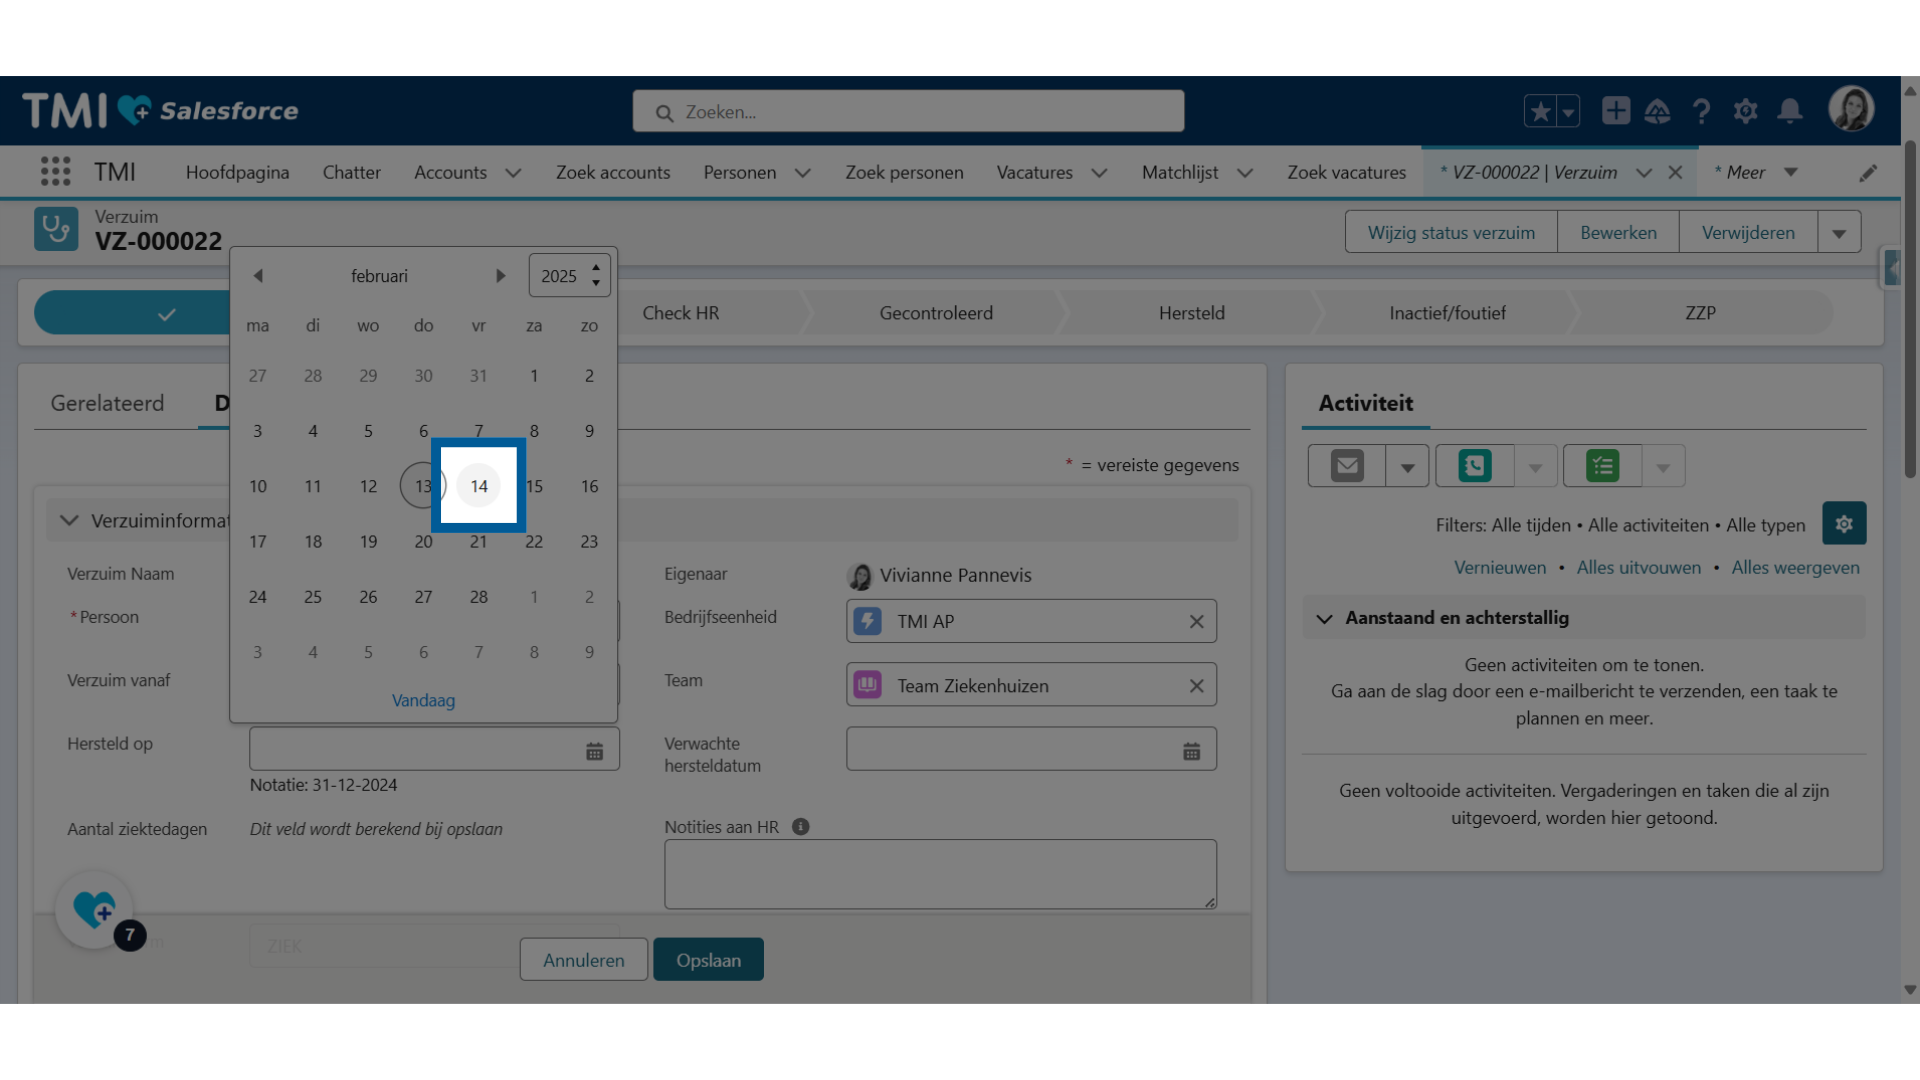The width and height of the screenshot is (1920, 1080).
Task: Open the global actions plus icon
Action: coord(1615,111)
